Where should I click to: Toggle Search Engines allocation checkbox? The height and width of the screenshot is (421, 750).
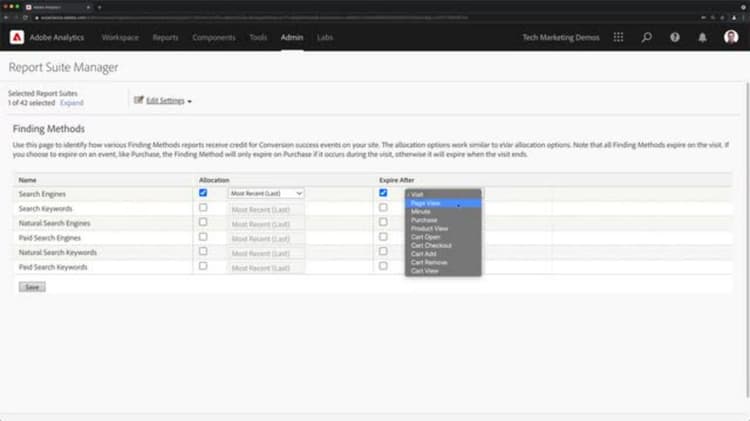click(x=203, y=193)
